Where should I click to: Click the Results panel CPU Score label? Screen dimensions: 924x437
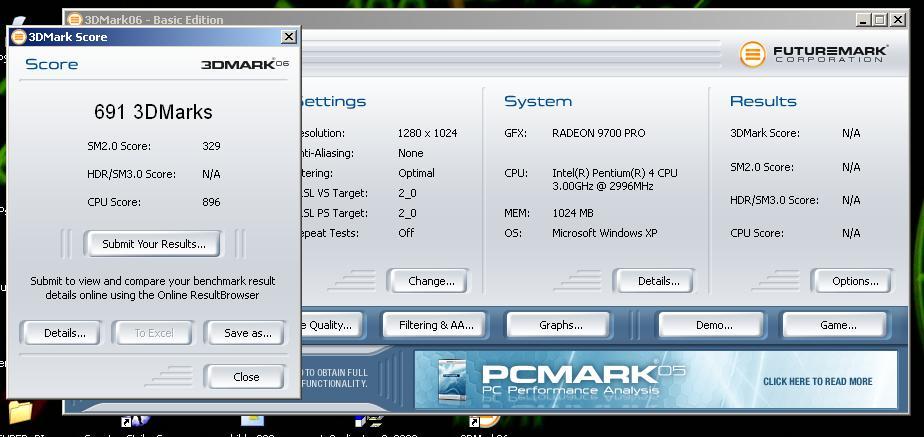(x=757, y=233)
